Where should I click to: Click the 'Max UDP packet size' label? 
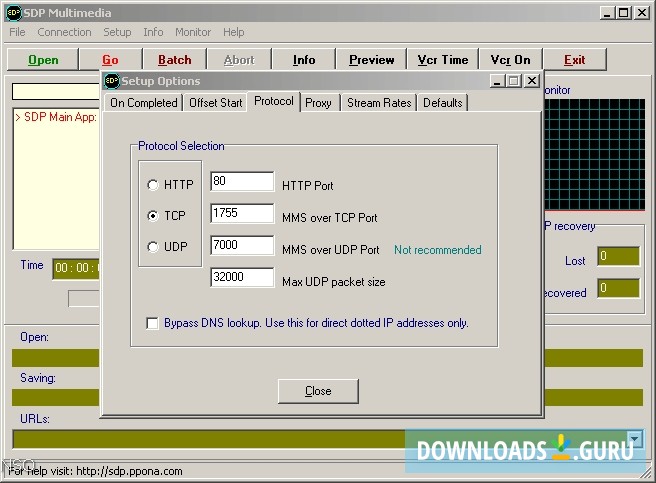click(x=333, y=282)
